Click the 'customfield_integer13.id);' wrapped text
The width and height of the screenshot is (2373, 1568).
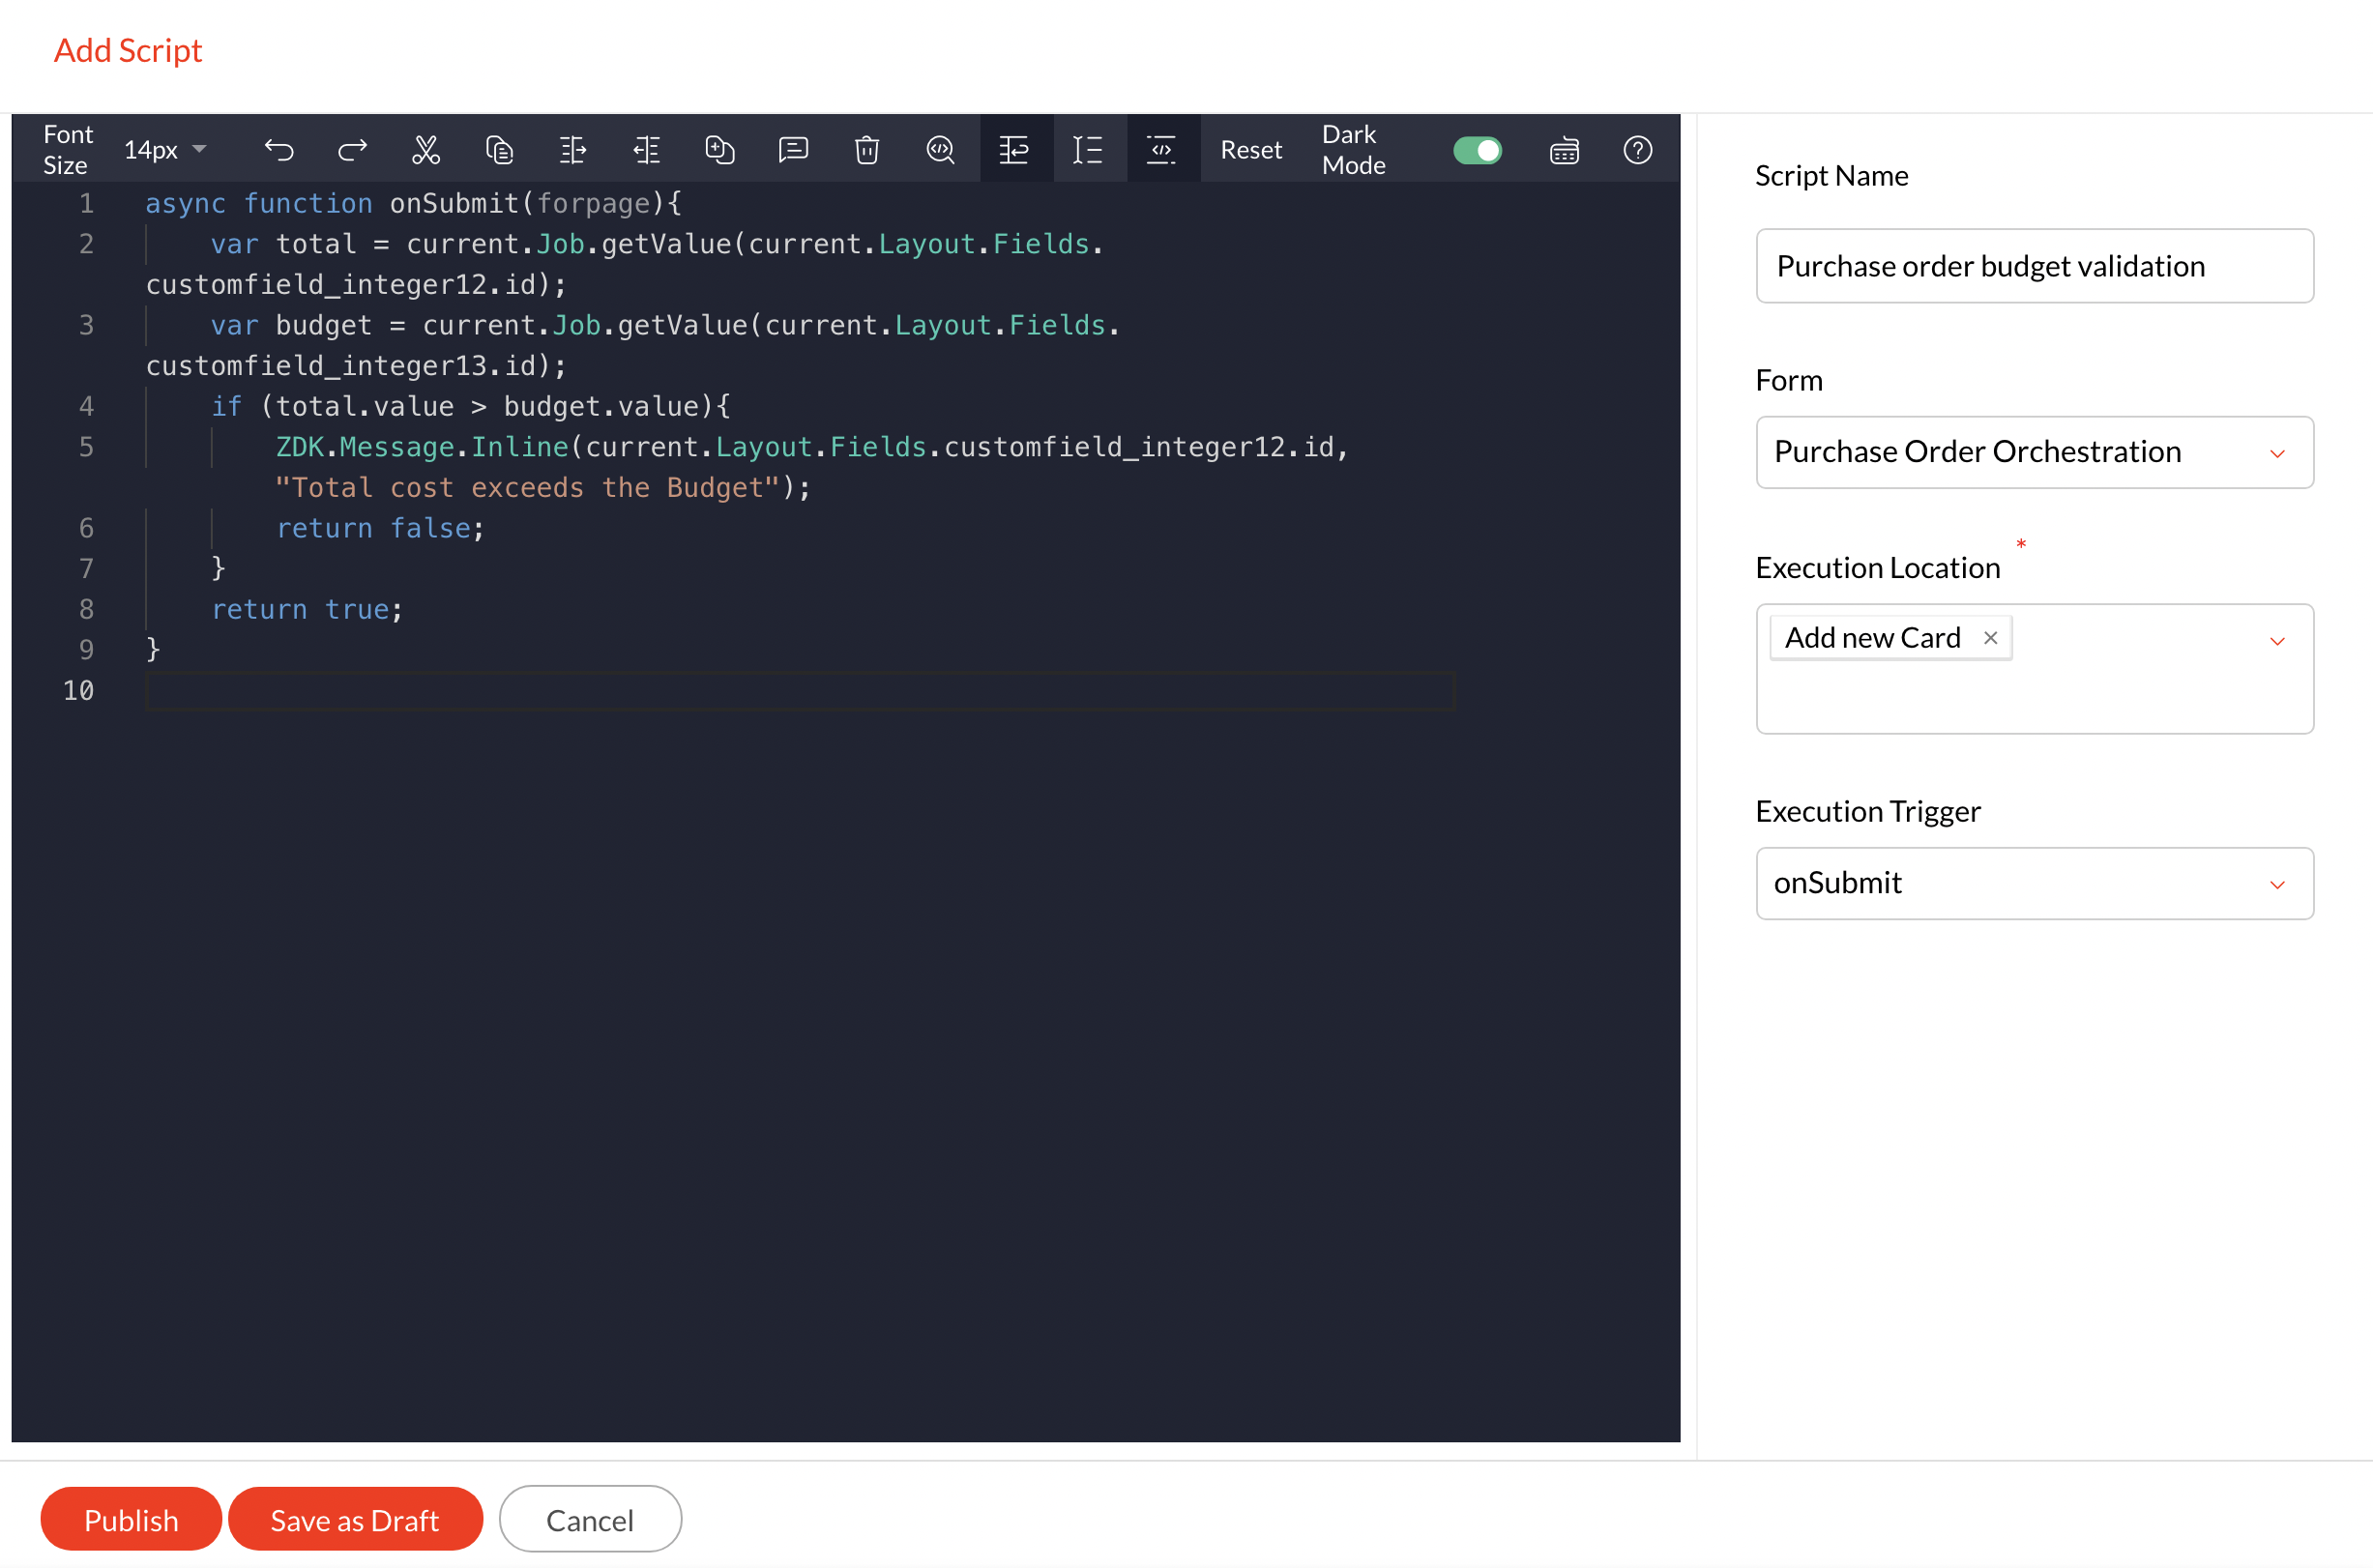coord(356,366)
